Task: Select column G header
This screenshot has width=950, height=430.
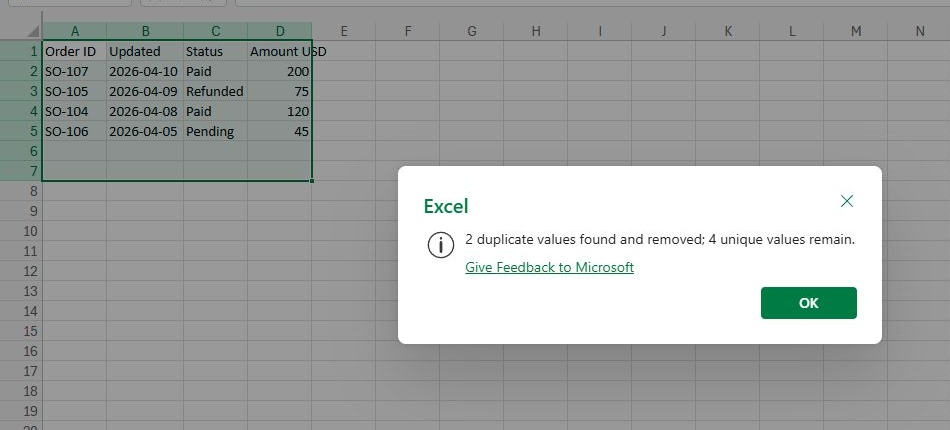Action: (471, 31)
